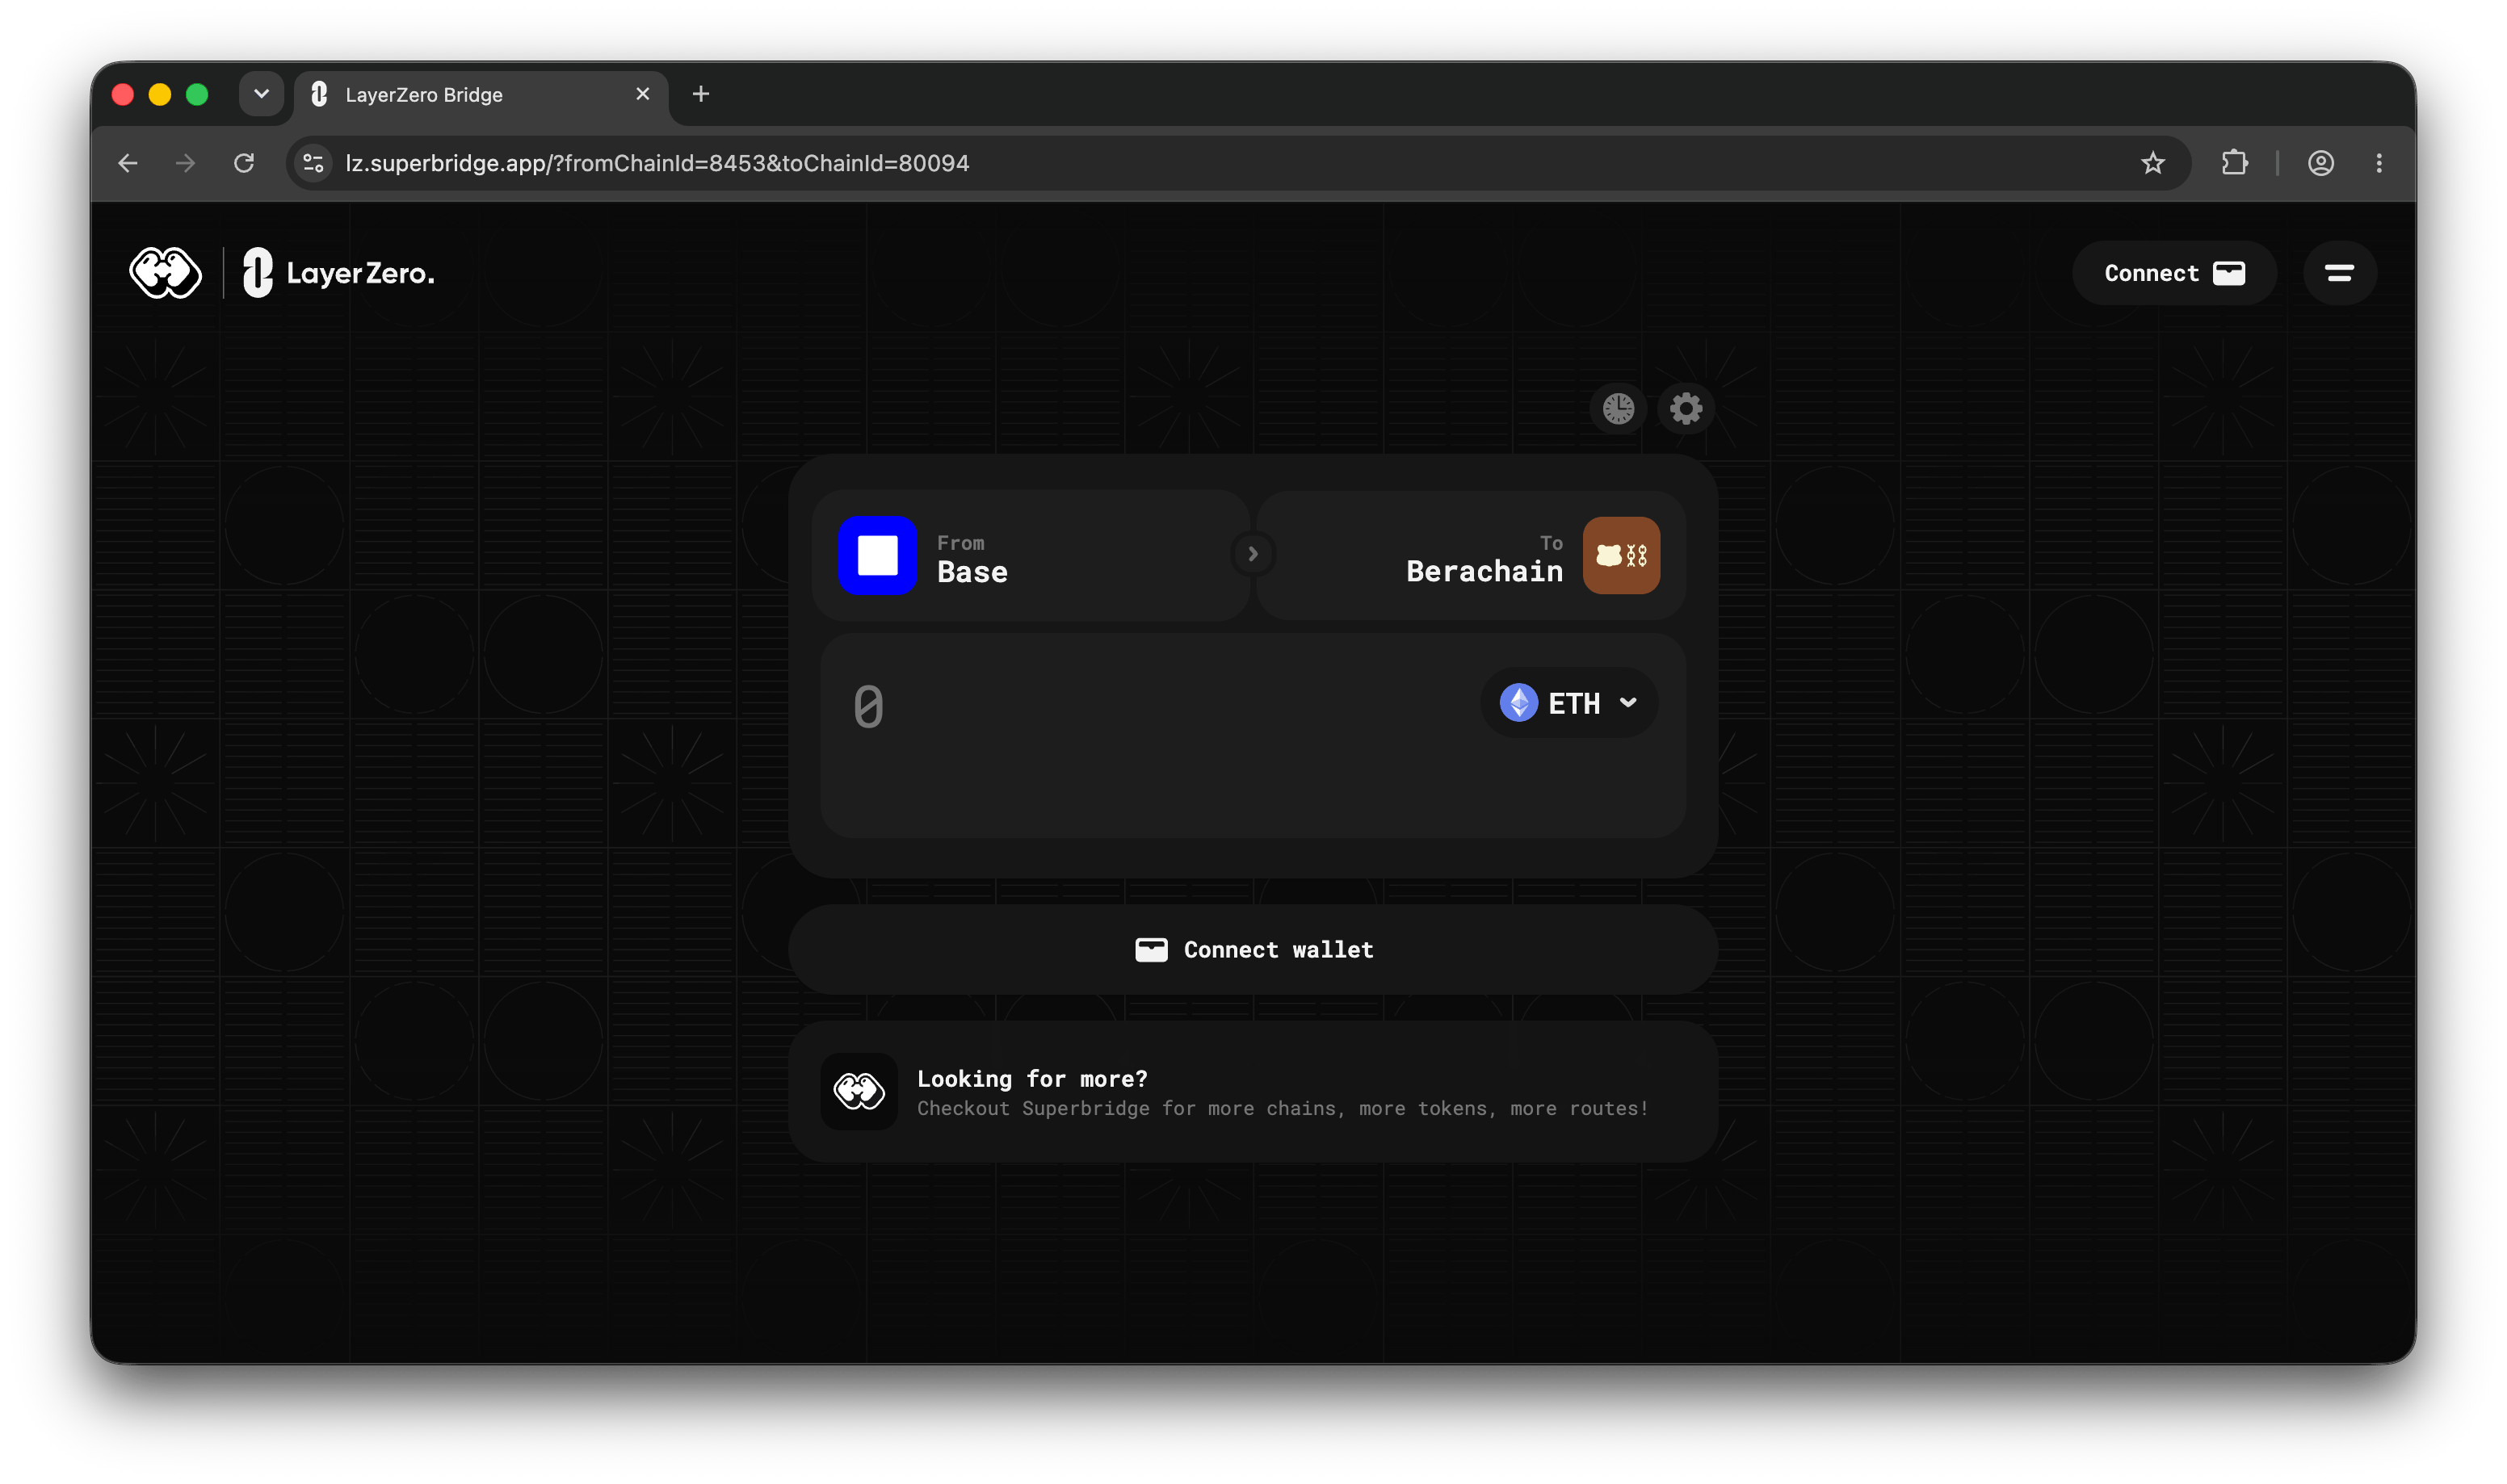Switch to the LayerZero Bridge tab

[481, 95]
